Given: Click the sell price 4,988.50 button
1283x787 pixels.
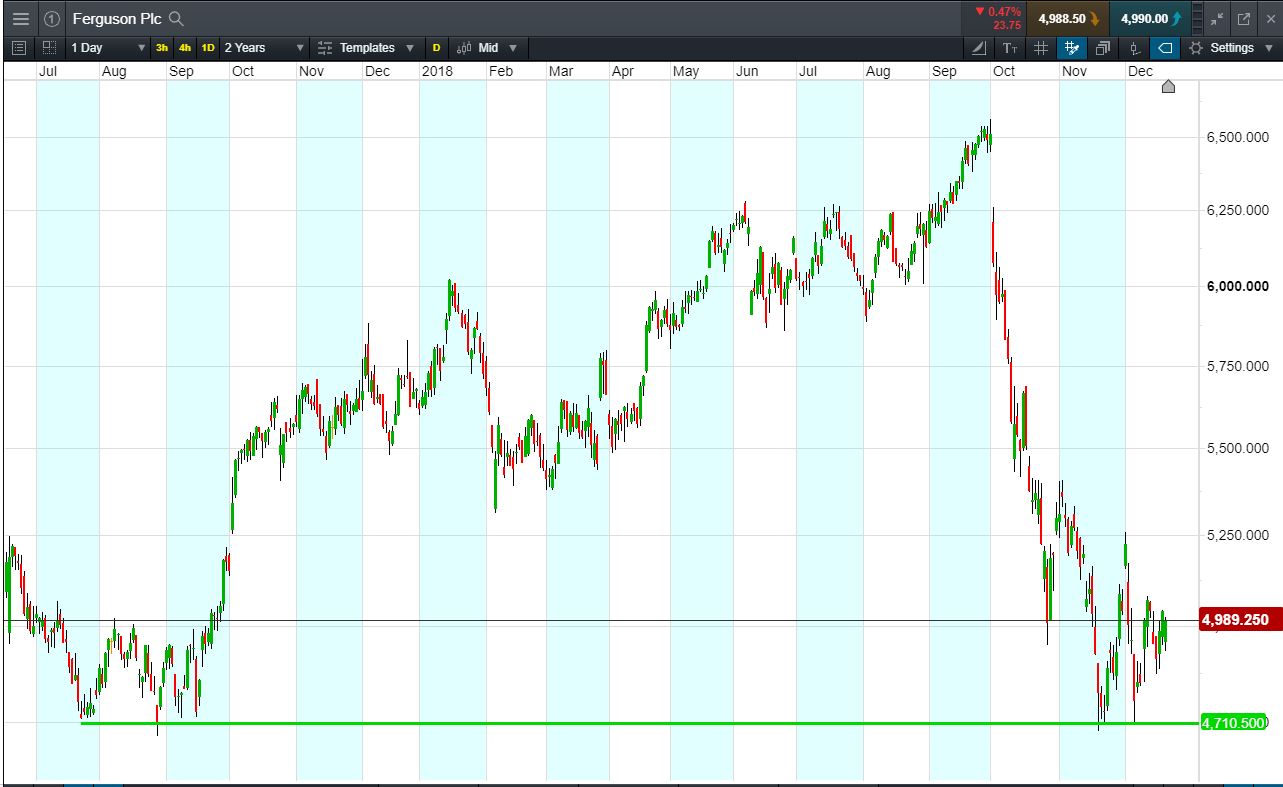Looking at the screenshot, I should pyautogui.click(x=1069, y=18).
